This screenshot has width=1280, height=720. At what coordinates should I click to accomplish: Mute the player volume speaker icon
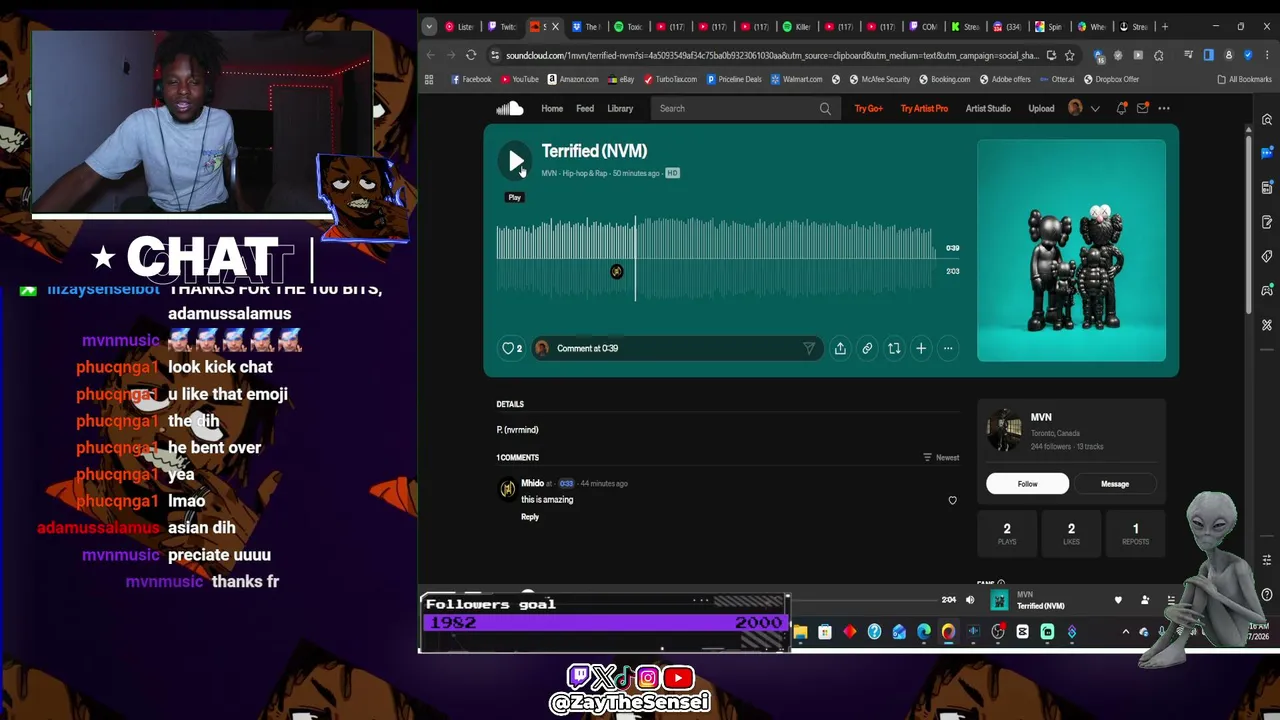970,600
